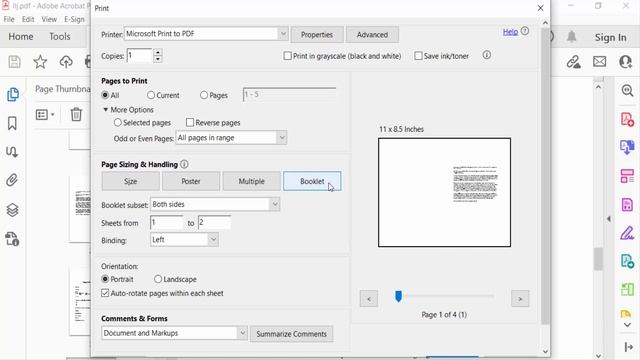Screen dimensions: 640x360
Task: Open the File menu
Action: (x=9, y=19)
